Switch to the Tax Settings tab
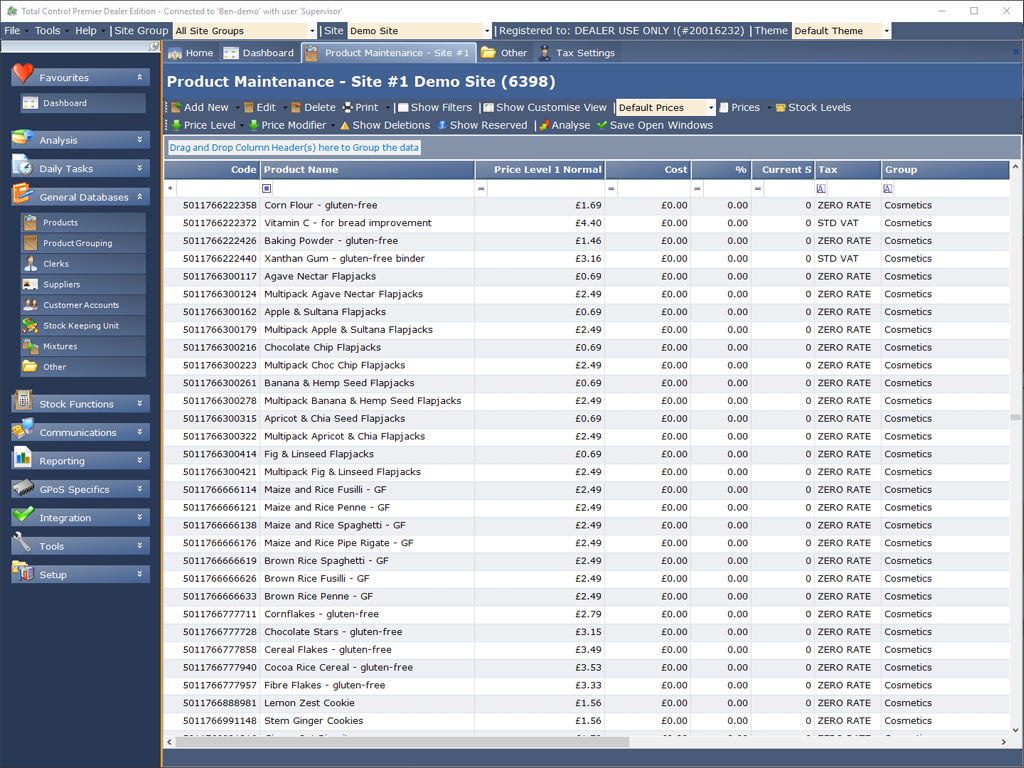This screenshot has width=1024, height=768. tap(577, 53)
